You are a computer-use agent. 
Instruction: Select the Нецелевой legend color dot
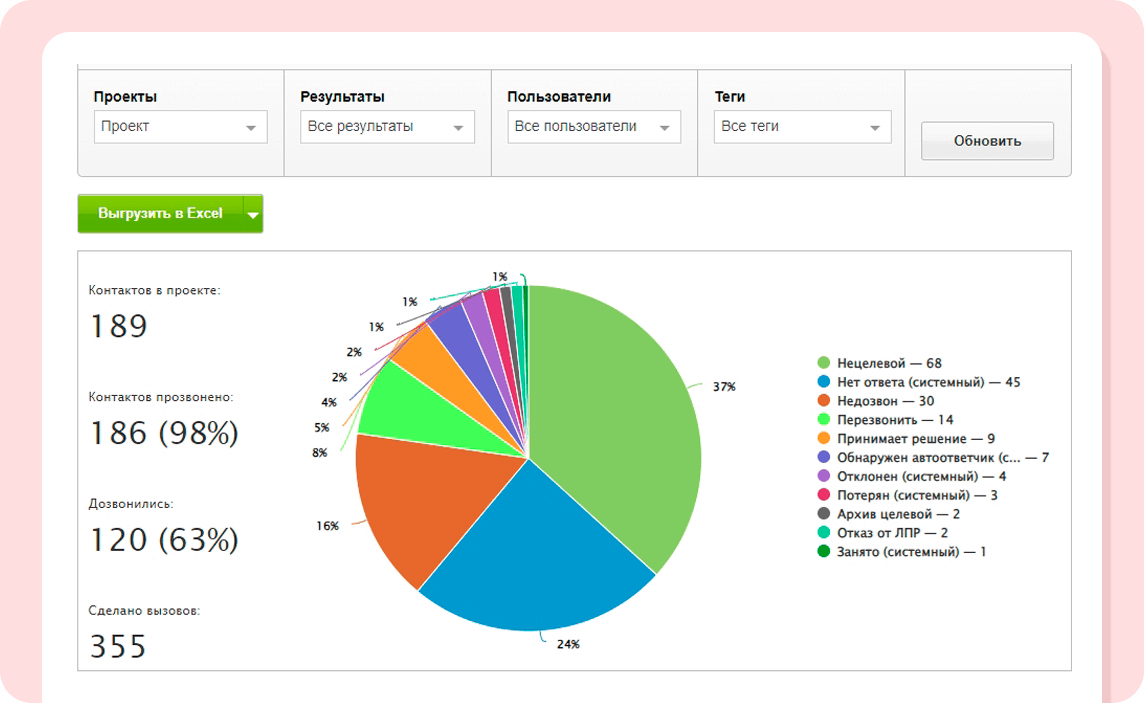[x=824, y=362]
